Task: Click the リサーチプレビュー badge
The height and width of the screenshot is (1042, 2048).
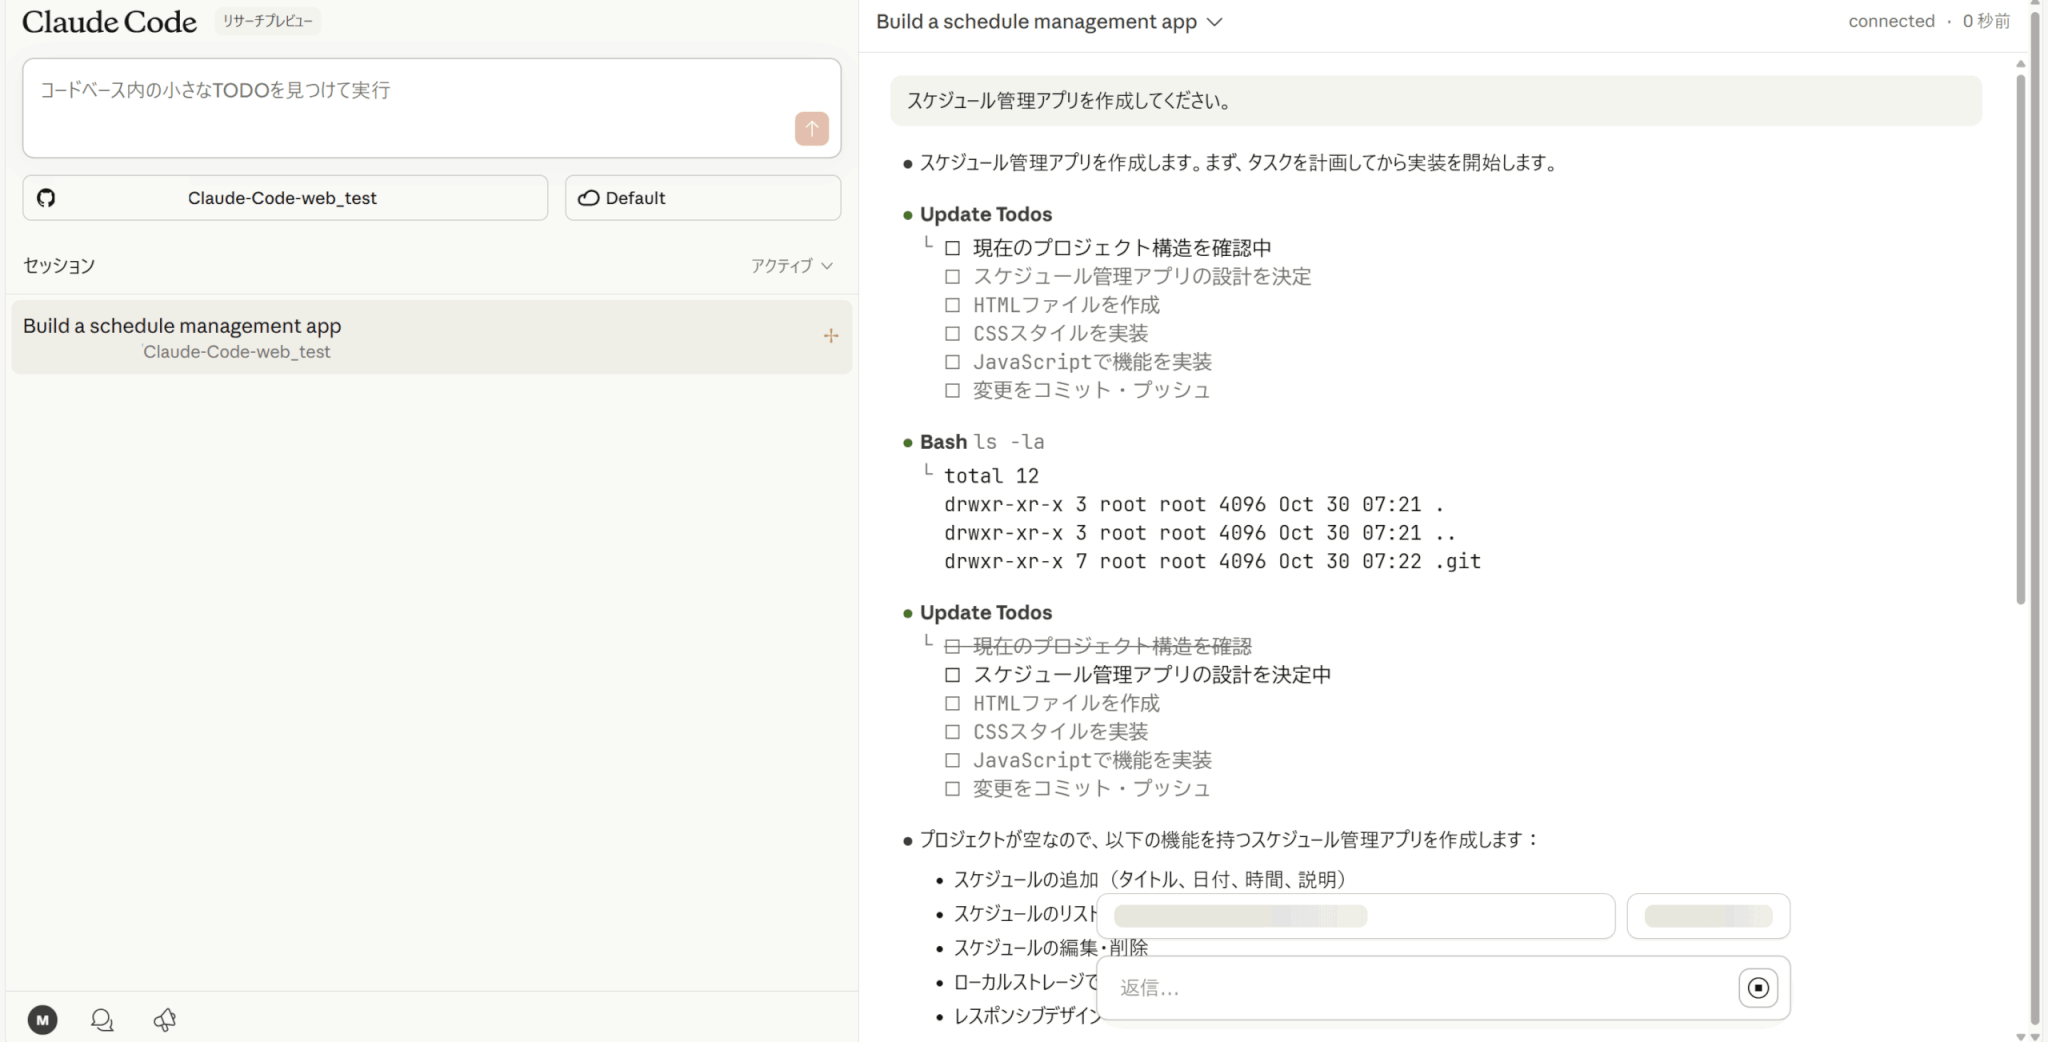Action: click(267, 21)
